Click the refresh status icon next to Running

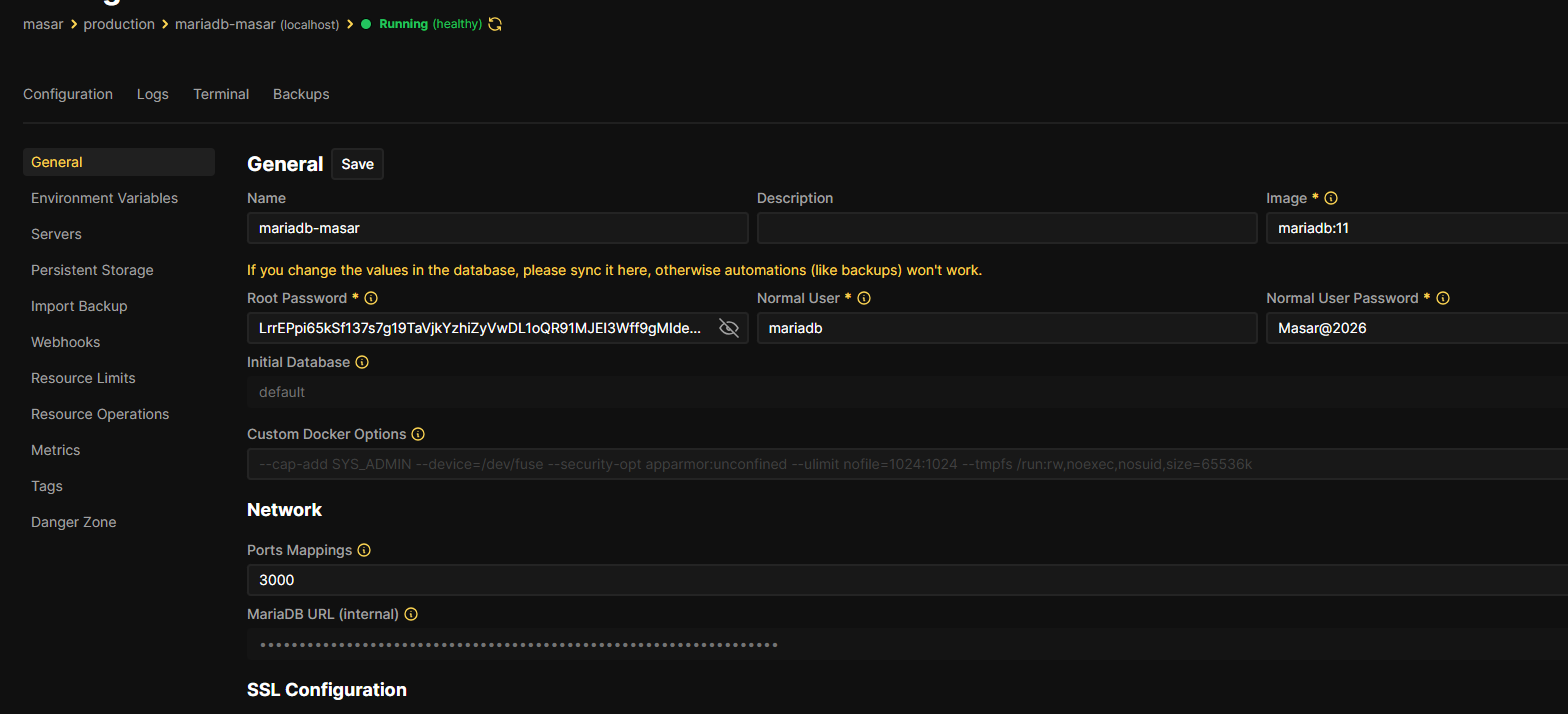click(x=494, y=24)
